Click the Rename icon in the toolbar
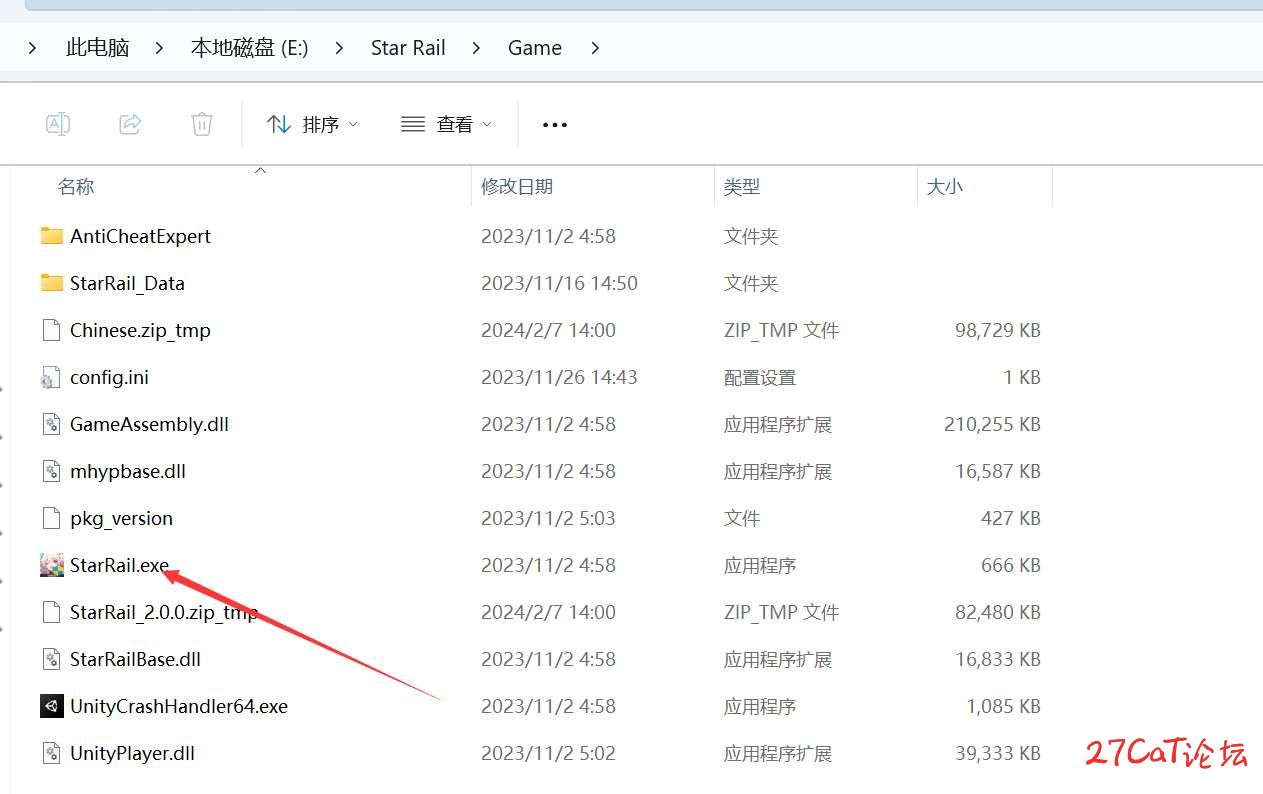The height and width of the screenshot is (794, 1263). [x=58, y=124]
